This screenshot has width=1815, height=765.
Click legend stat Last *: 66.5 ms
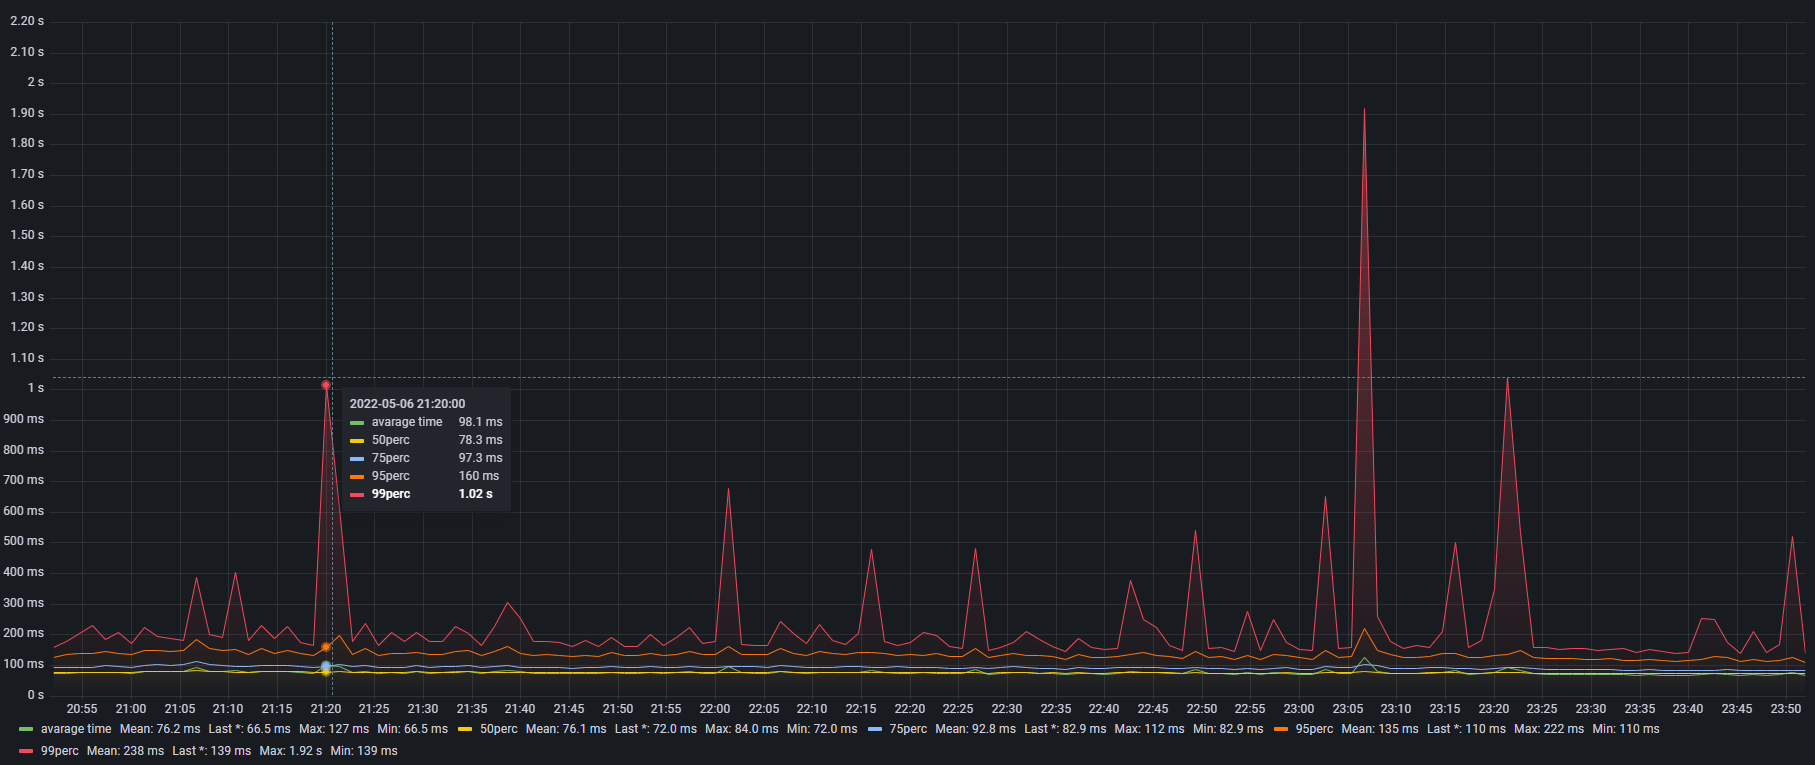click(249, 729)
